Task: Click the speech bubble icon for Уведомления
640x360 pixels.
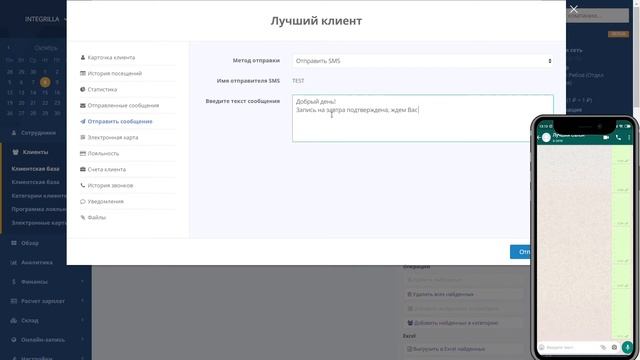Action: click(83, 201)
